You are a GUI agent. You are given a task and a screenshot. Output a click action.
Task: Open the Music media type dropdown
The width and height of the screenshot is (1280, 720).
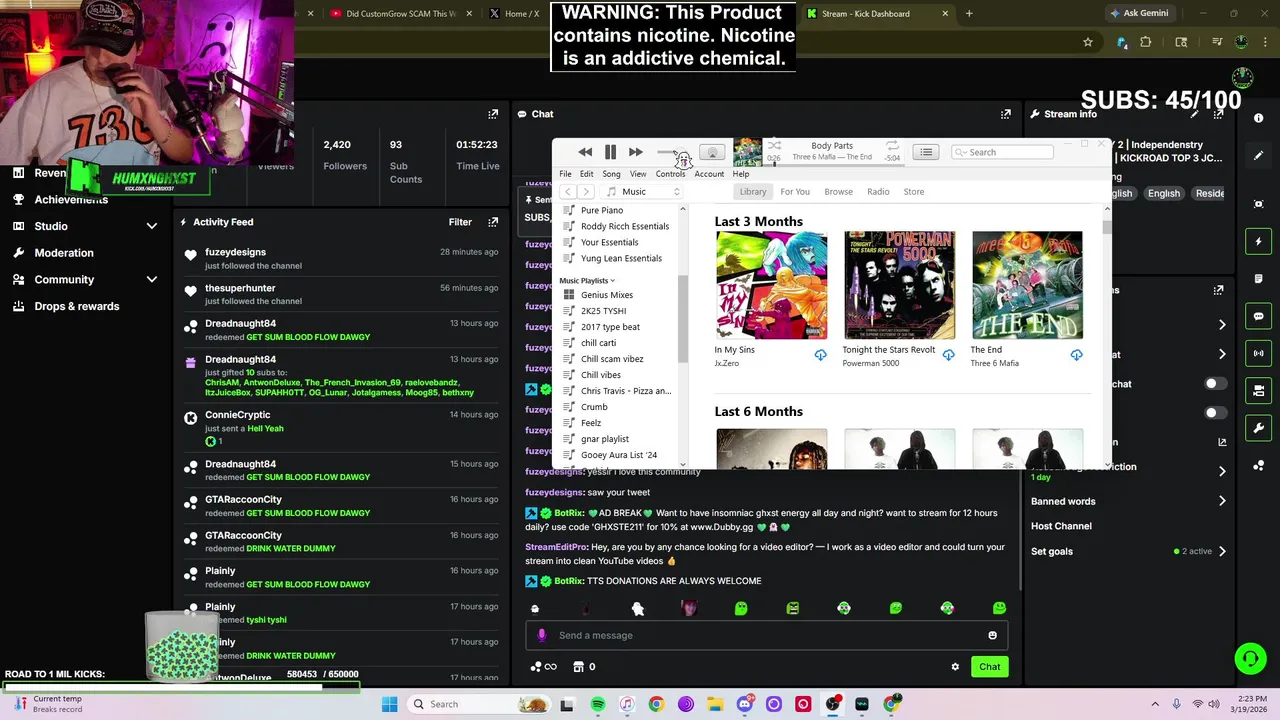pos(643,192)
